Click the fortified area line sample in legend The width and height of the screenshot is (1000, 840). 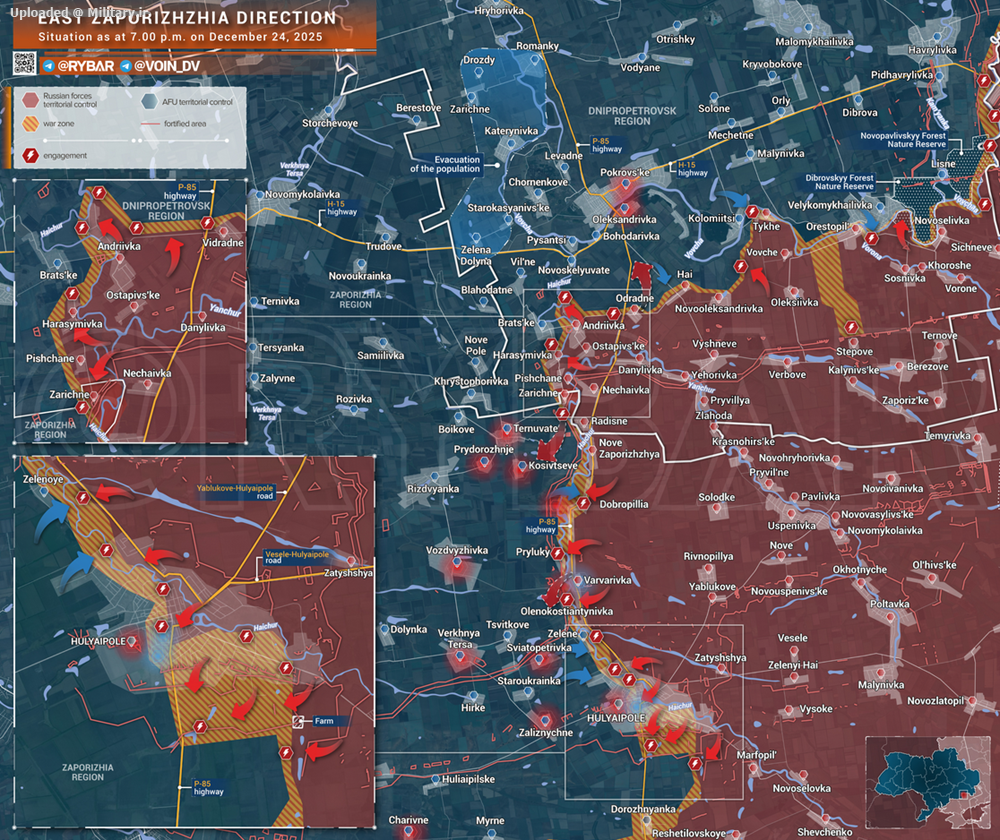[x=149, y=125]
